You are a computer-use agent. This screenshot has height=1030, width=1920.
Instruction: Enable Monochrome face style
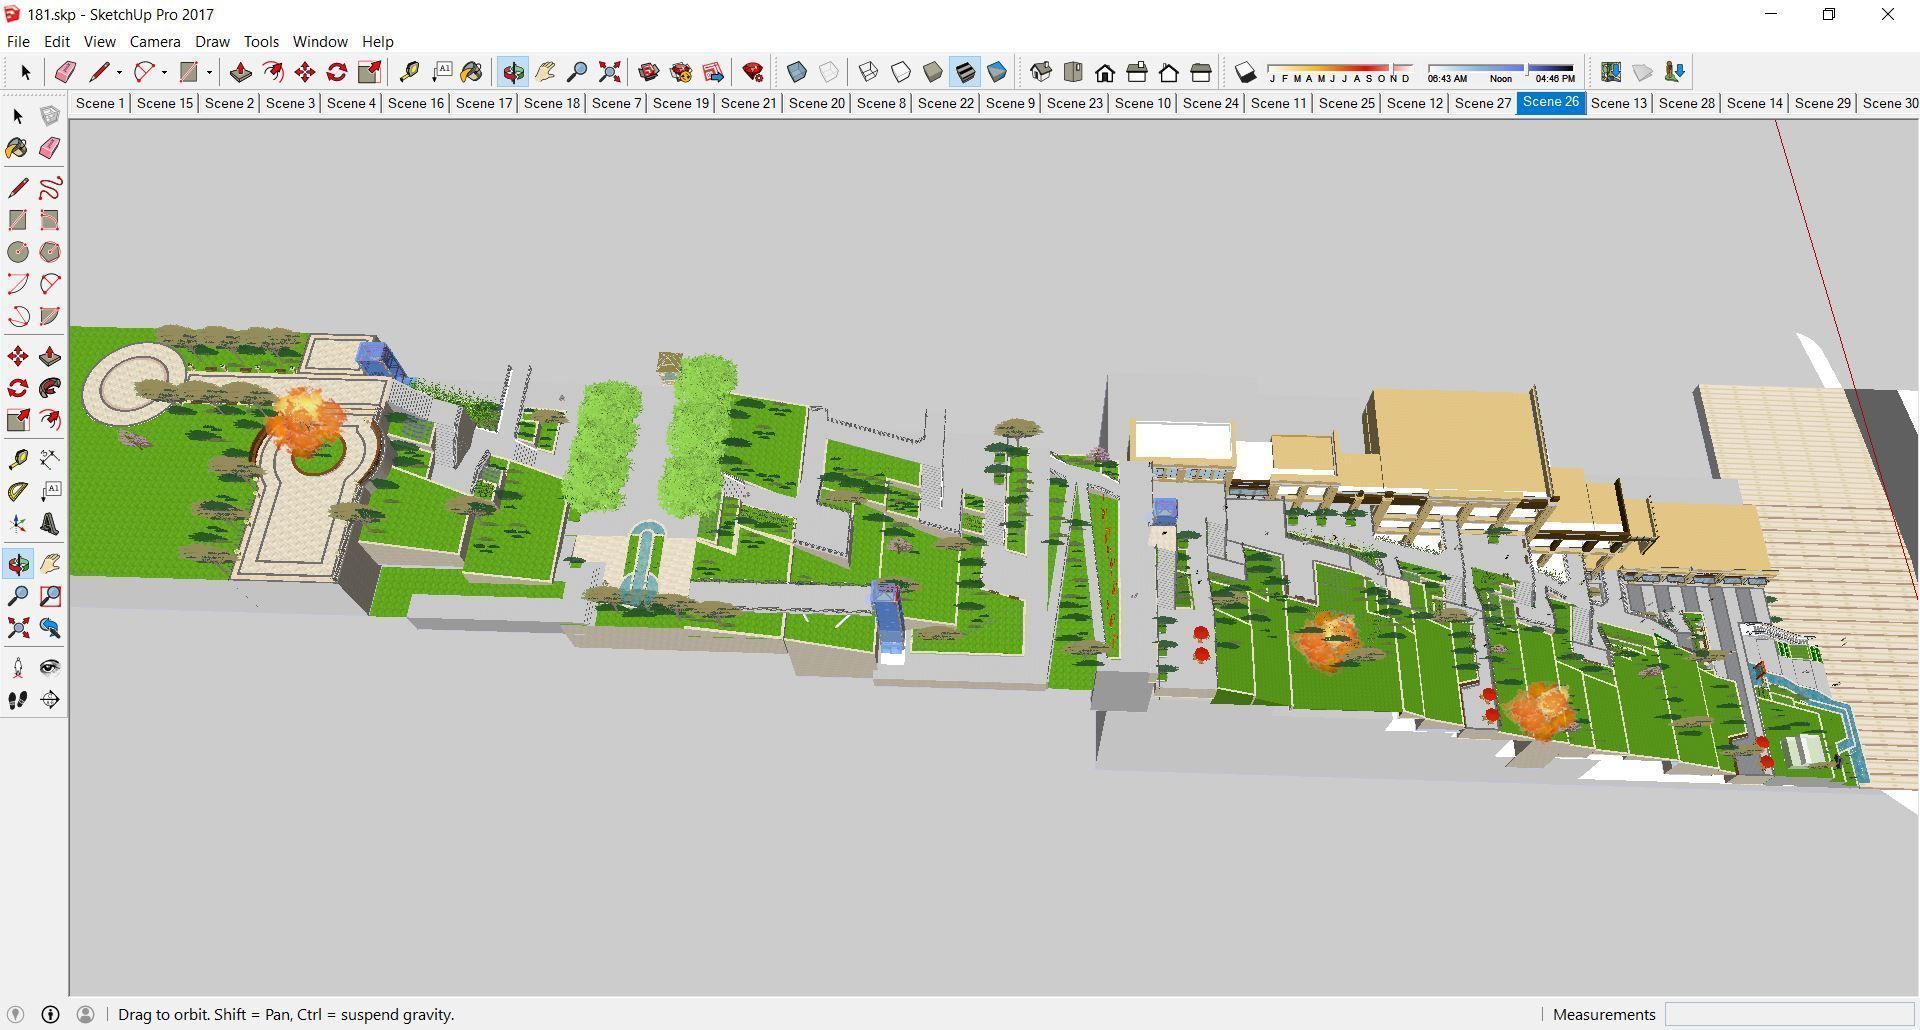pyautogui.click(x=997, y=72)
